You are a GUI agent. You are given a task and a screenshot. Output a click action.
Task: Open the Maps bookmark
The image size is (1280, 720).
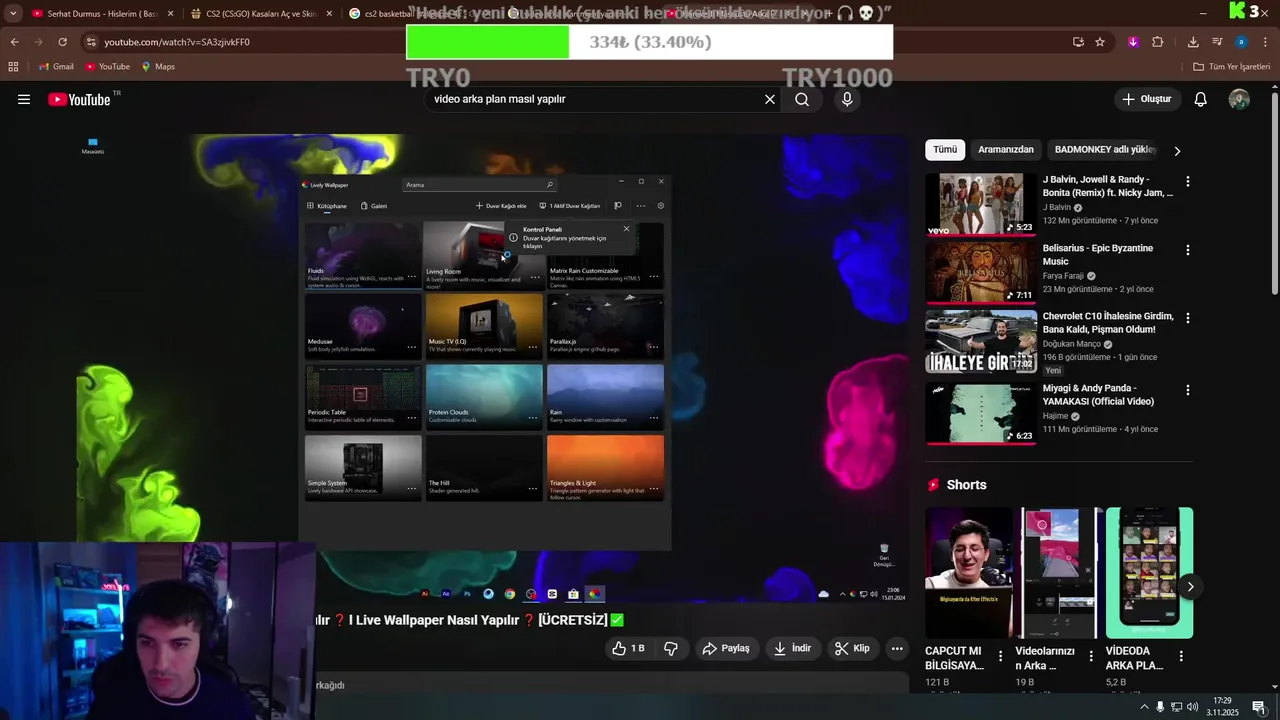(x=158, y=66)
